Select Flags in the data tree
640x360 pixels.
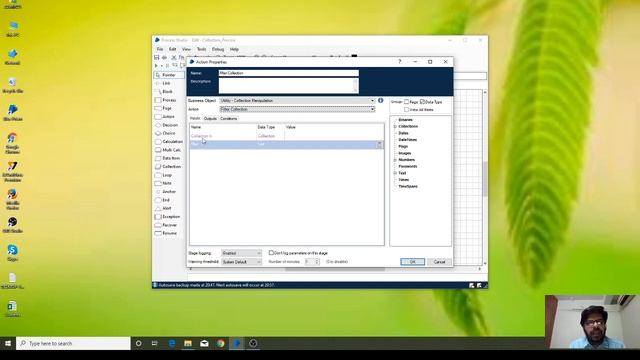tap(403, 147)
